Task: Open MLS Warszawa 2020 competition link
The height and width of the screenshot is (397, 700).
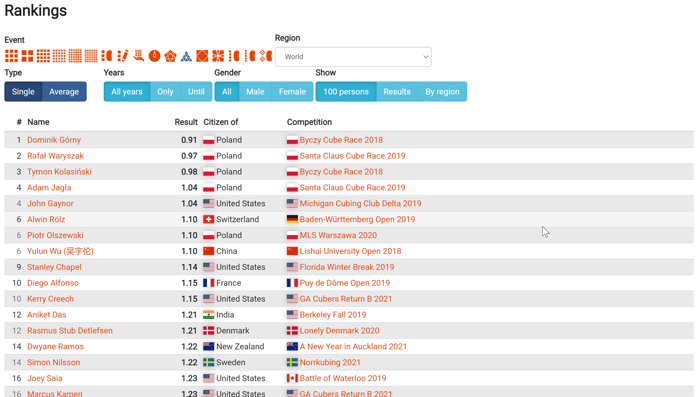Action: [338, 235]
